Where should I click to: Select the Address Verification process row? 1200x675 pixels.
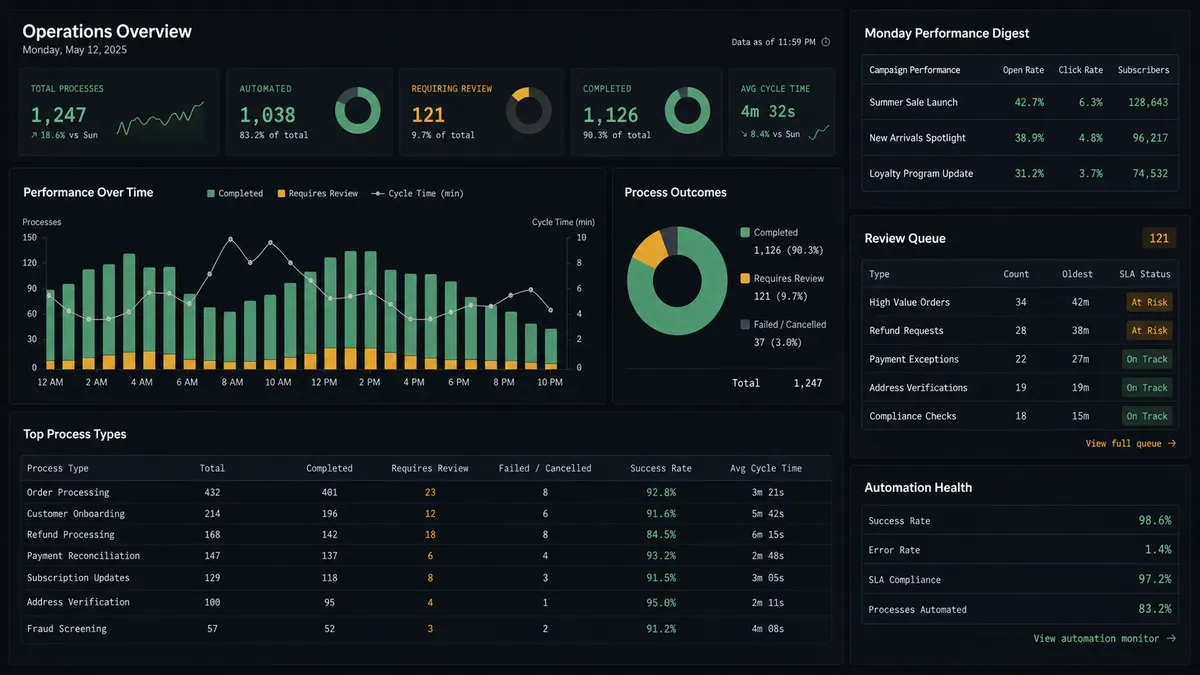tap(426, 602)
